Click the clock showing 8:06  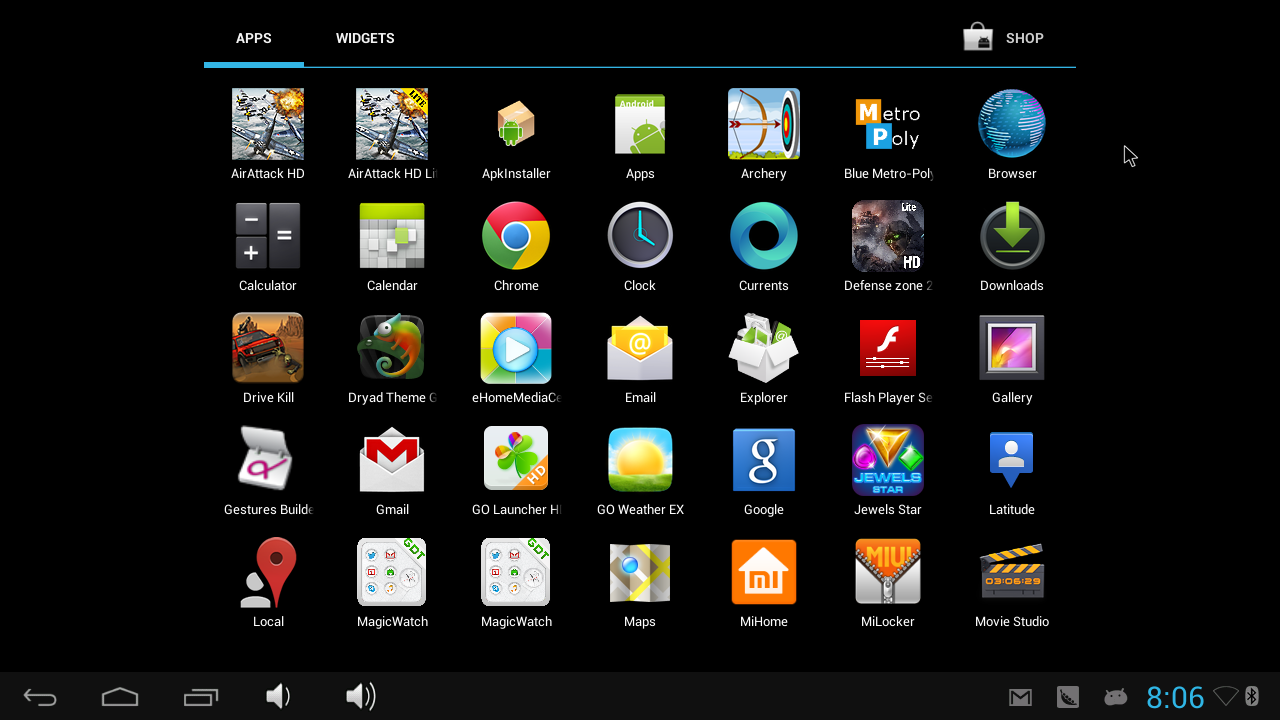click(x=1175, y=697)
